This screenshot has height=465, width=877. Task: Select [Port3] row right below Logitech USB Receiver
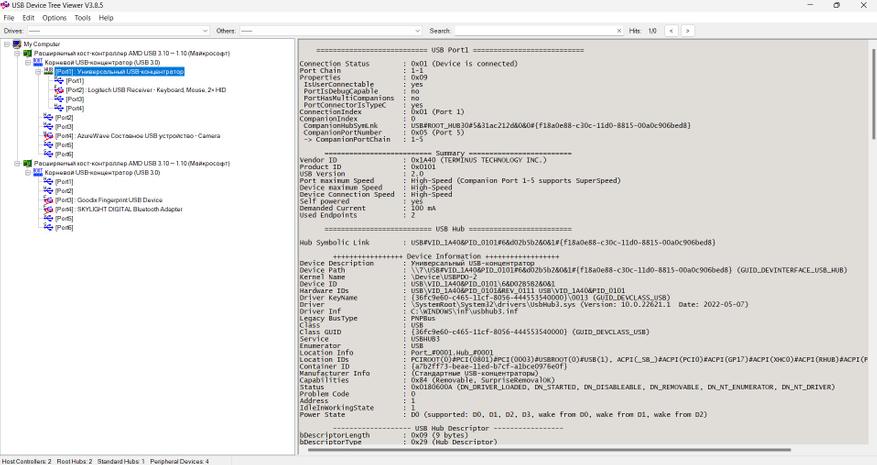[x=75, y=99]
